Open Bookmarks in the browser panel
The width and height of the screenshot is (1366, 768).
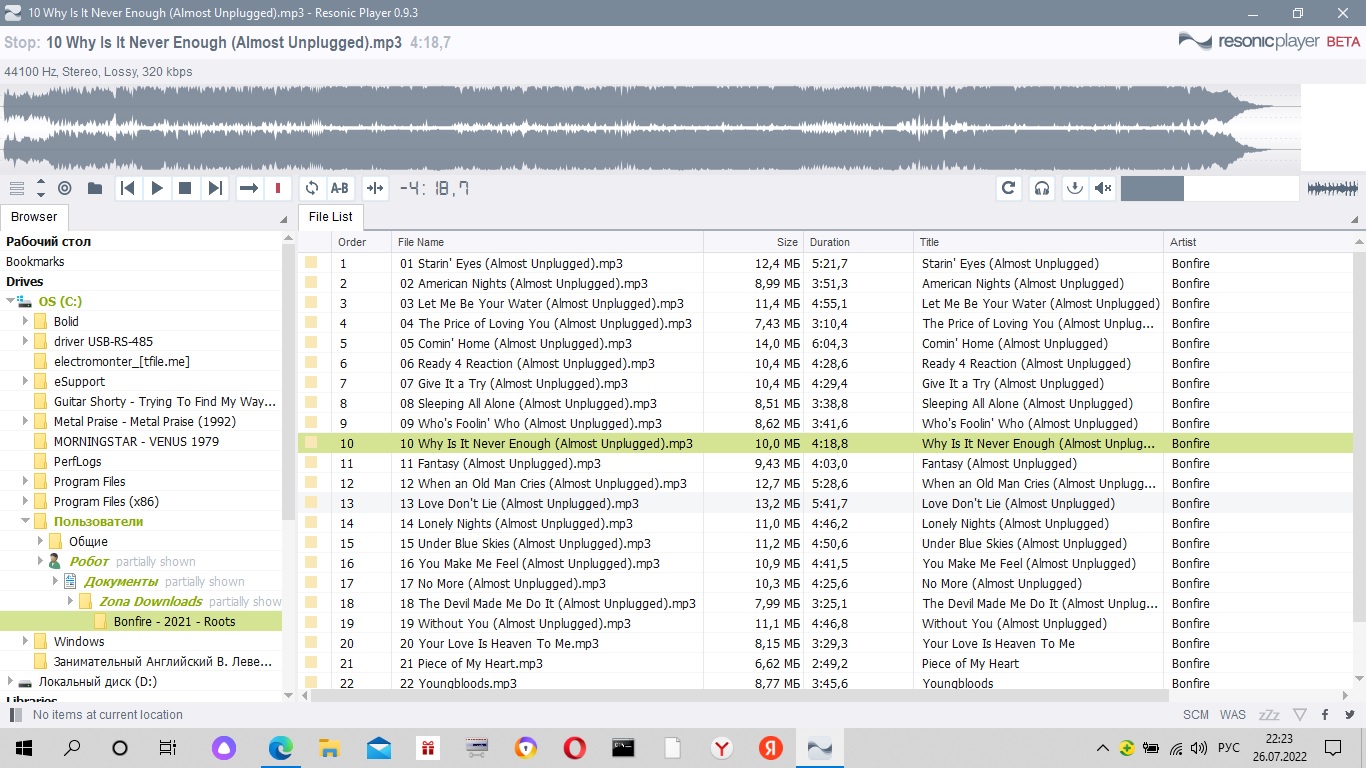point(35,261)
